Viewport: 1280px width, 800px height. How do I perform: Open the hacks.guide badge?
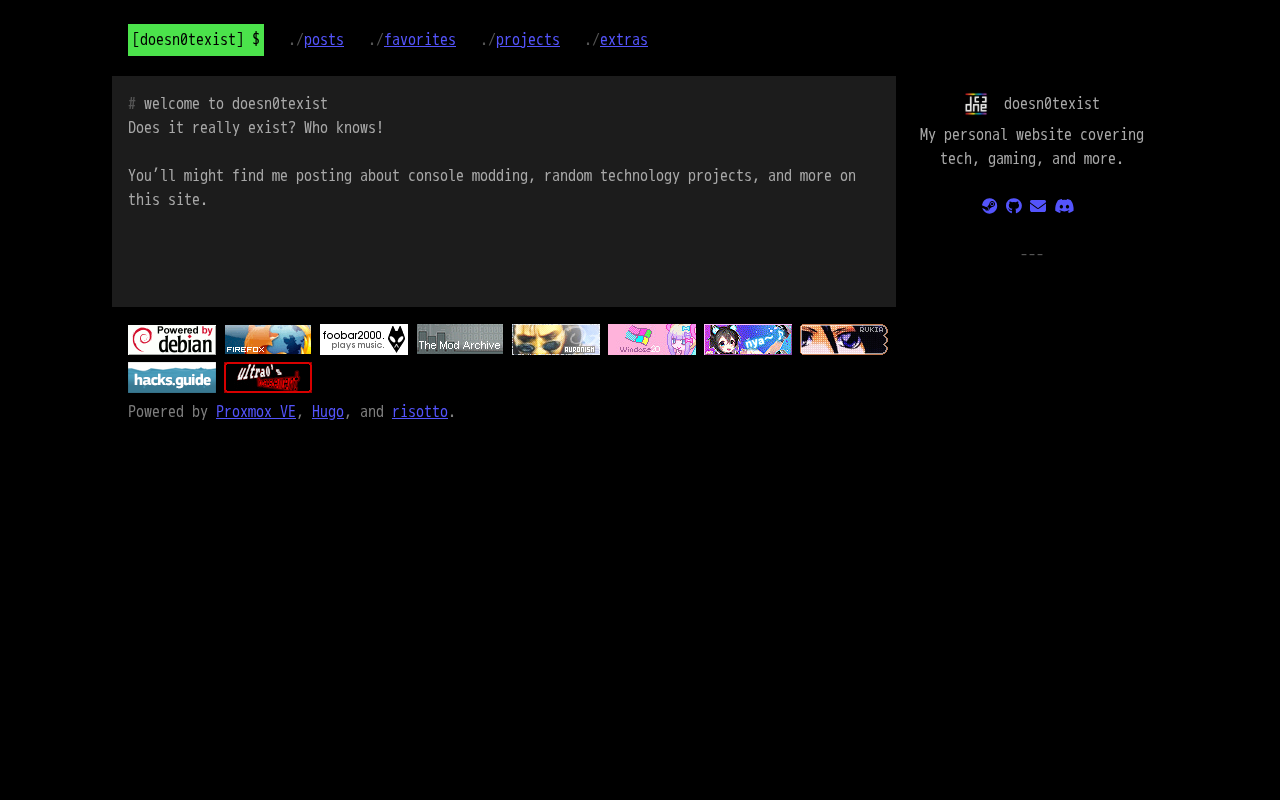click(x=172, y=378)
